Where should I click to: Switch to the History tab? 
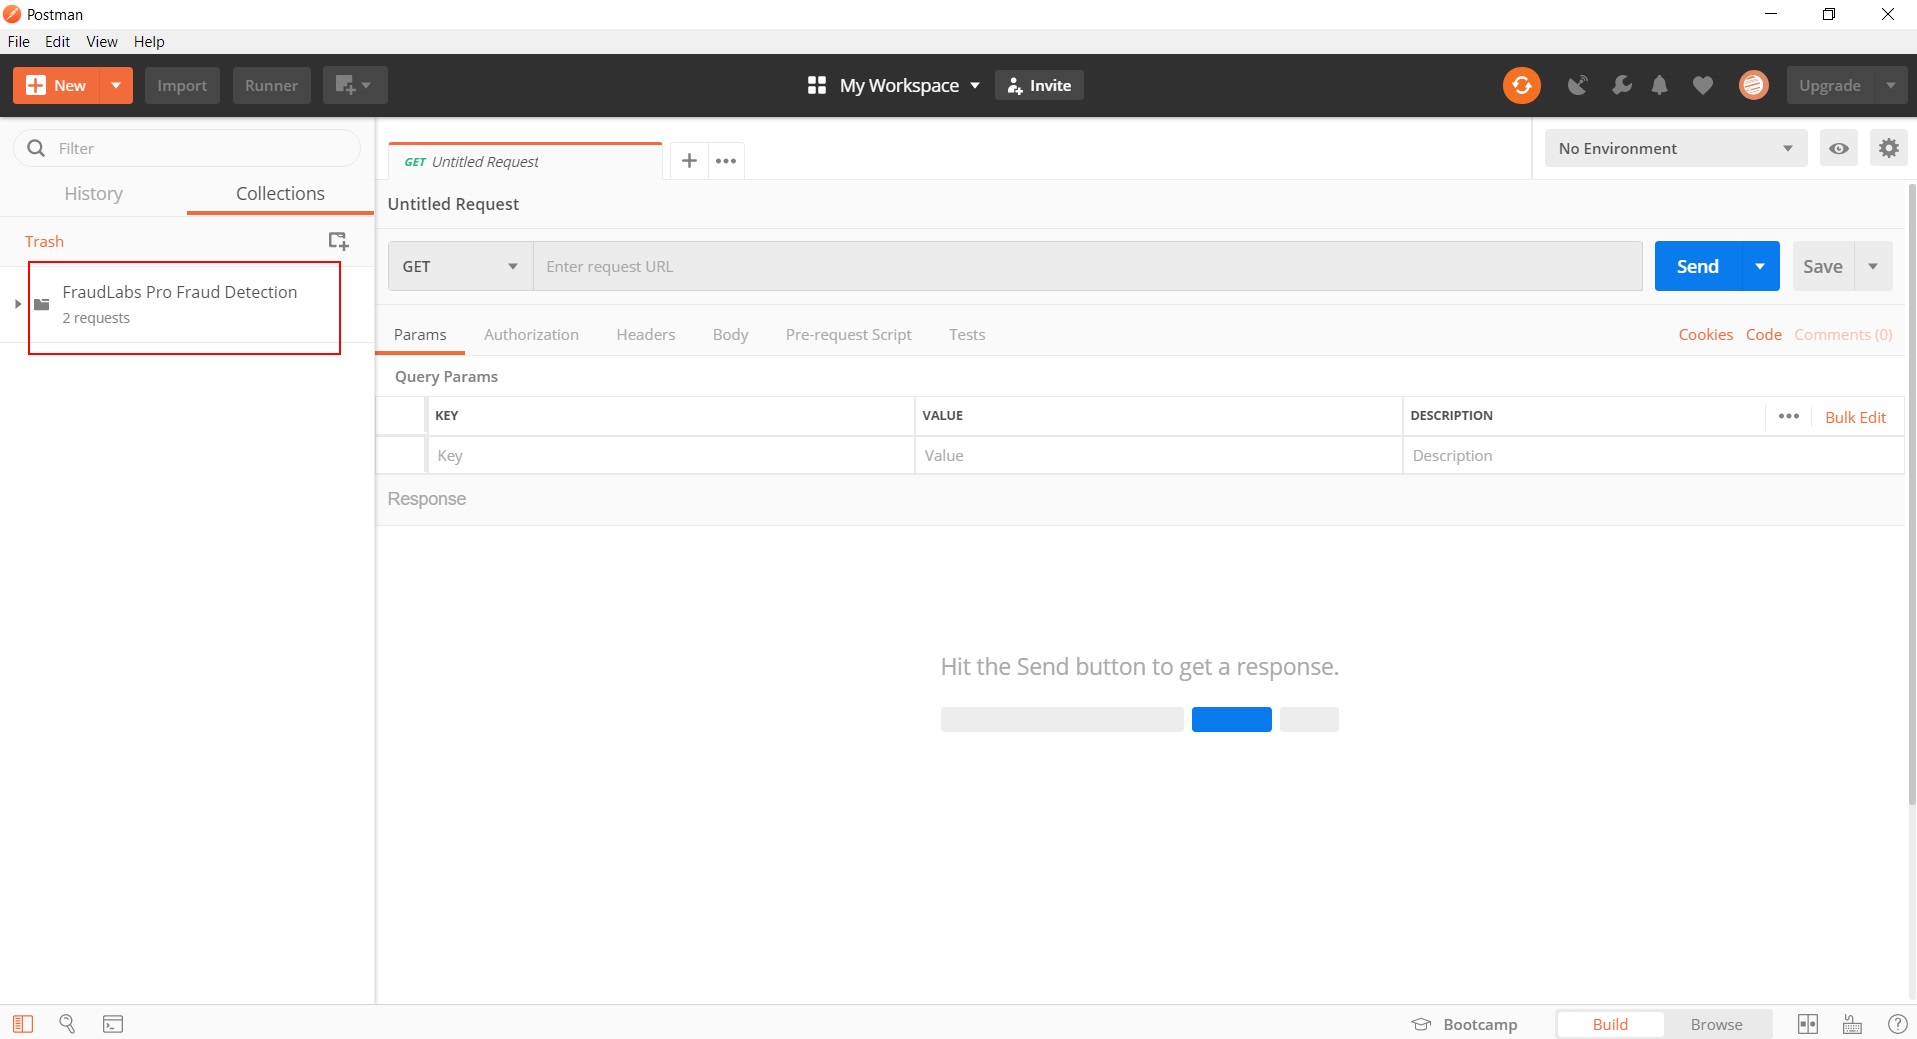tap(94, 193)
